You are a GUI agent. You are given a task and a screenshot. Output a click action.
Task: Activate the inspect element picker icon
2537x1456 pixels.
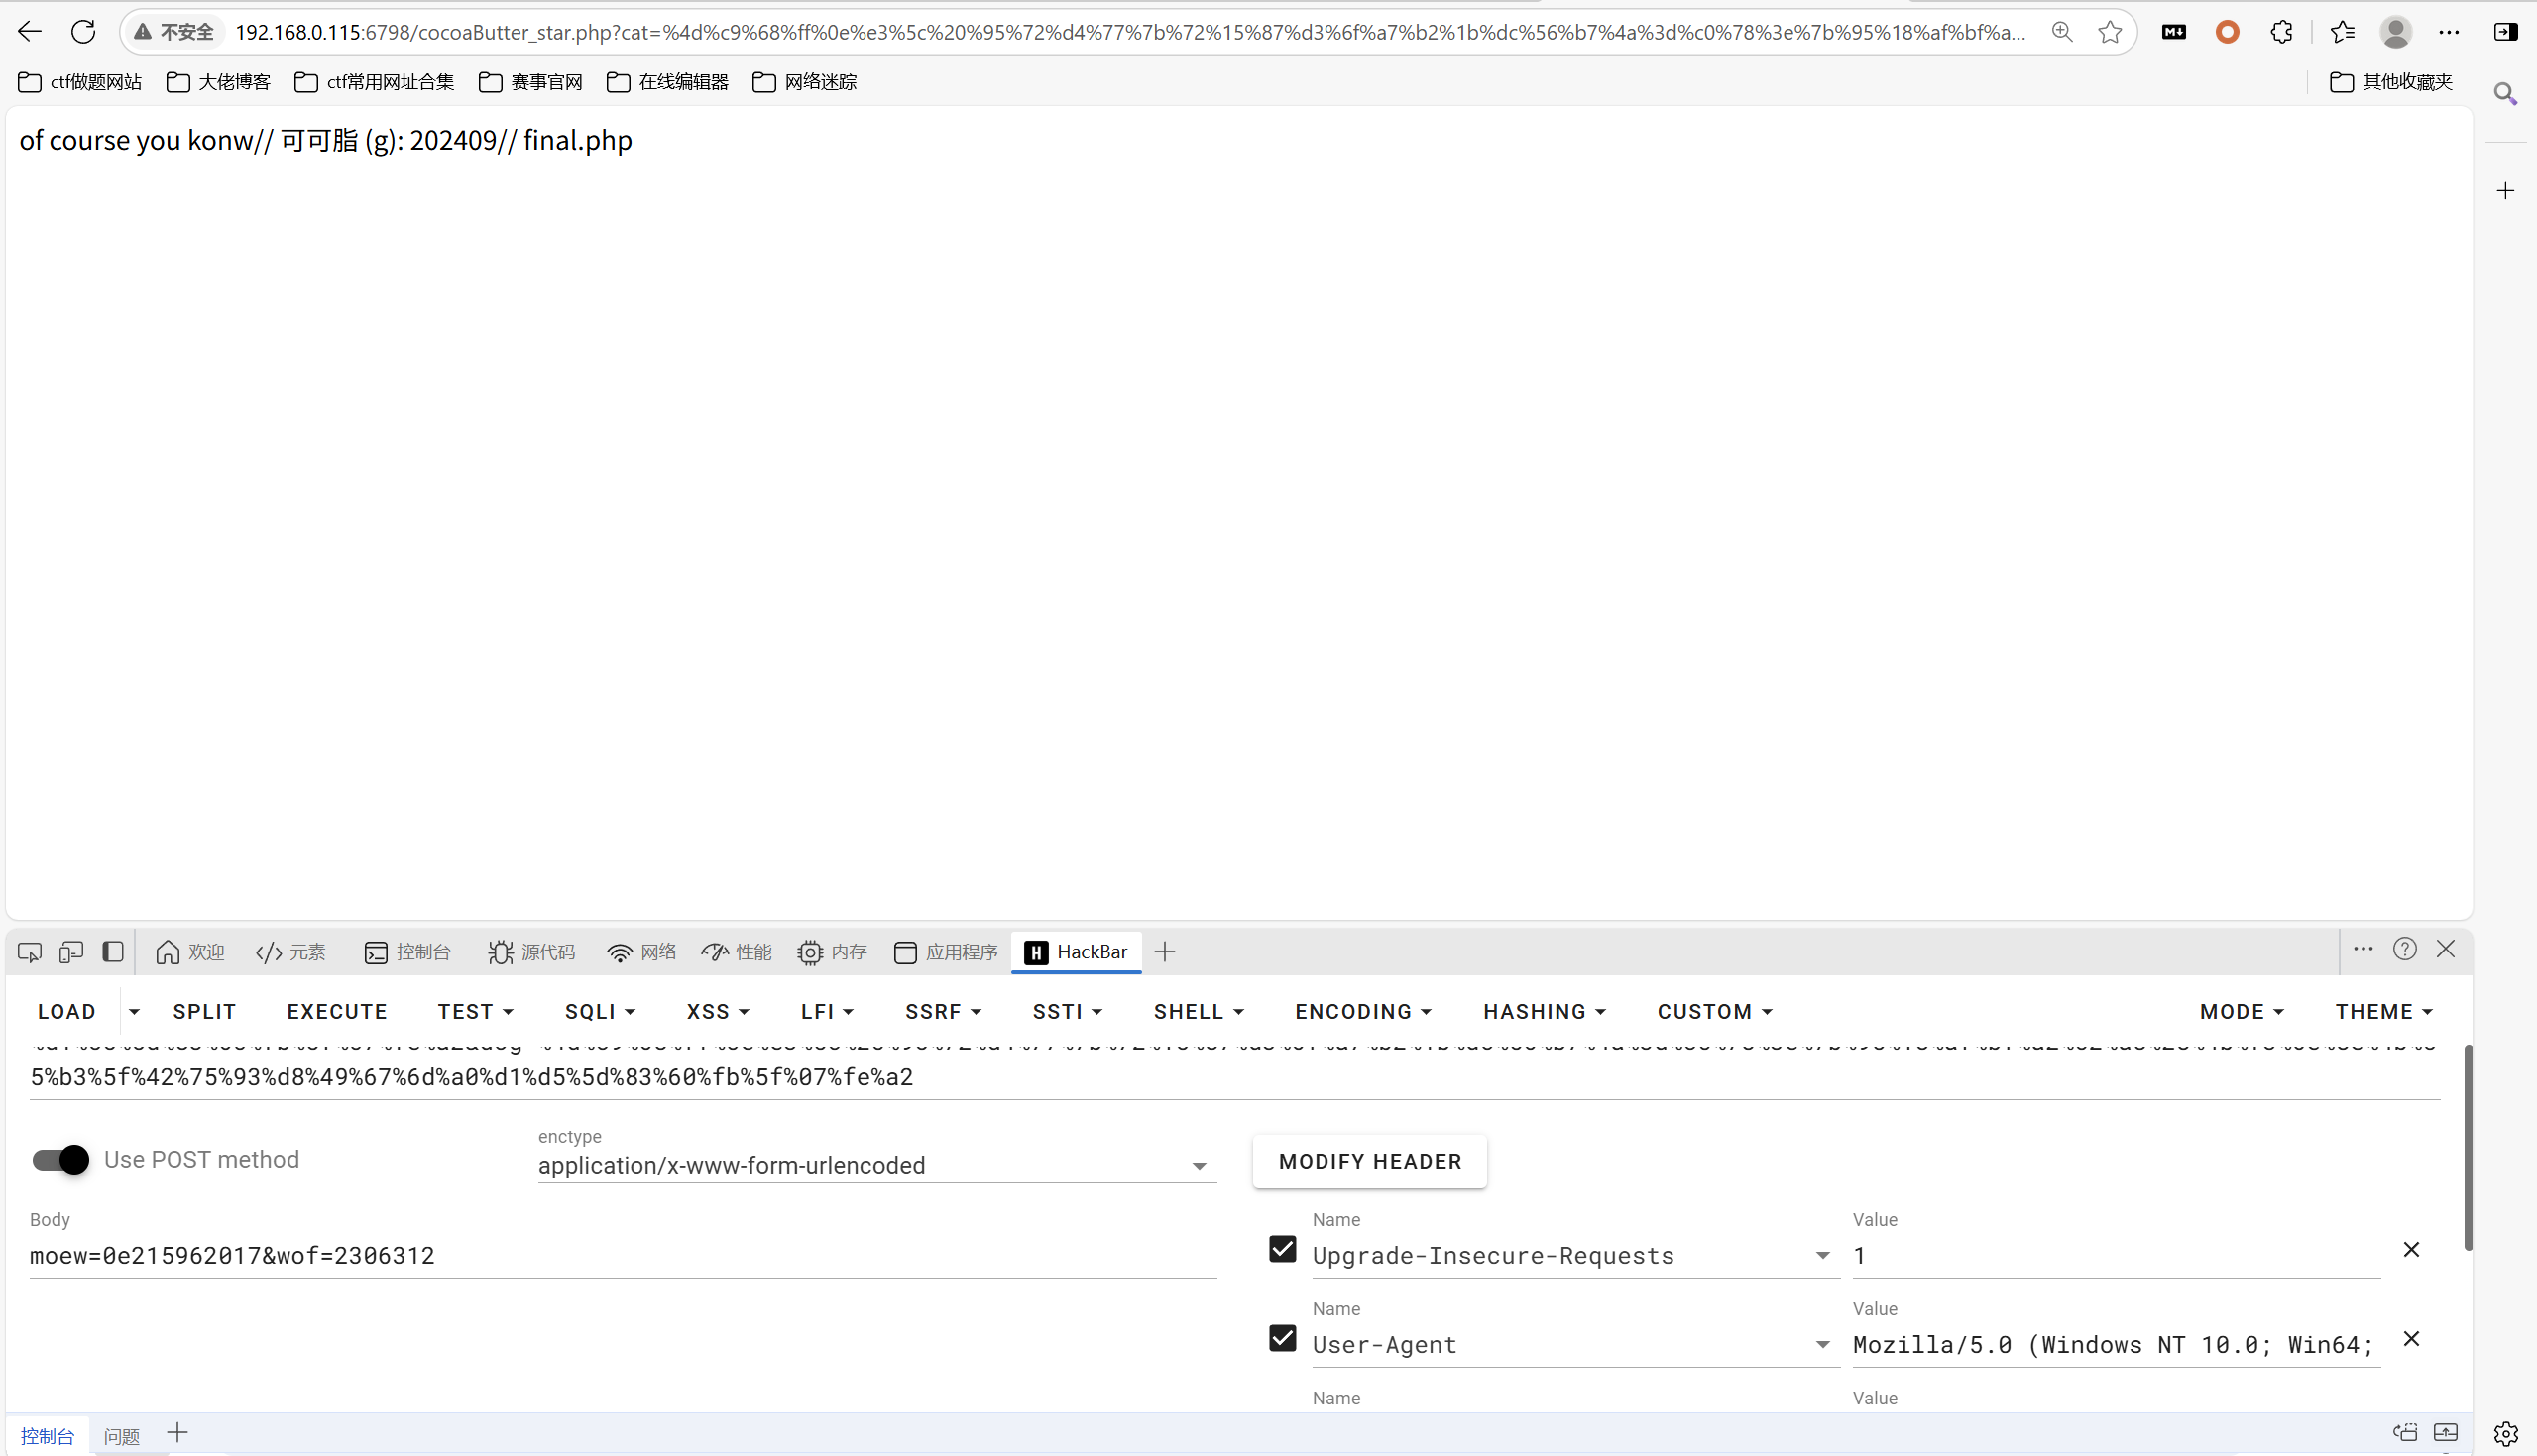coord(30,952)
